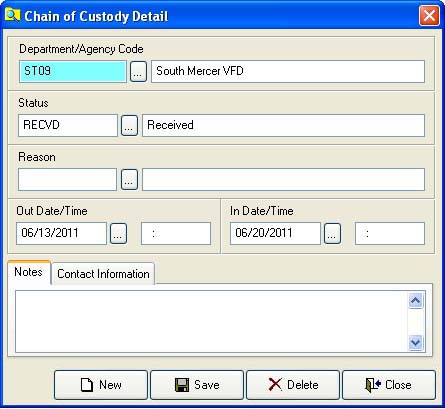Select the Notes tab
This screenshot has height=409, width=445.
29,272
